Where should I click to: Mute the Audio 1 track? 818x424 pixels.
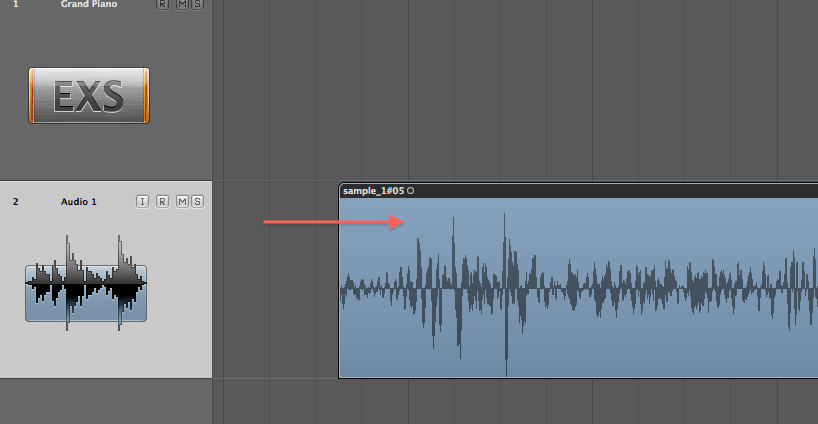(182, 202)
